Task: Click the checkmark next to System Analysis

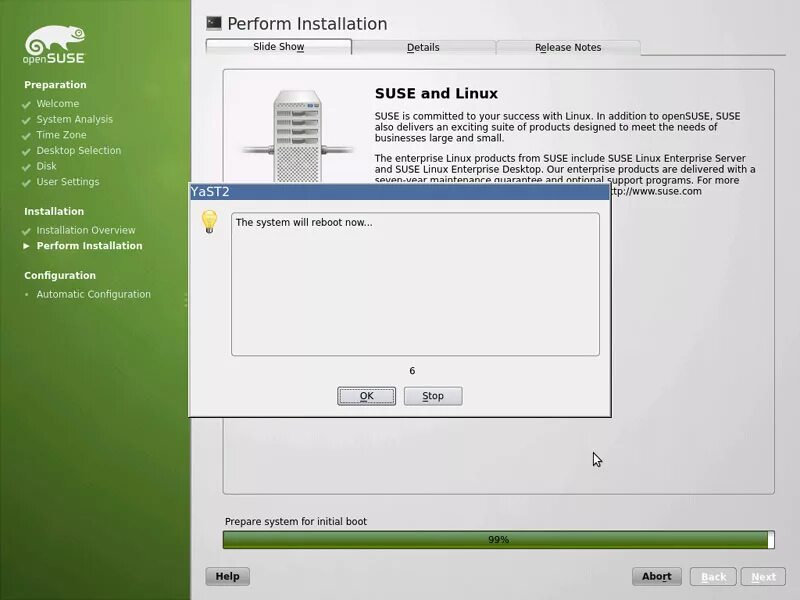Action: [x=27, y=120]
